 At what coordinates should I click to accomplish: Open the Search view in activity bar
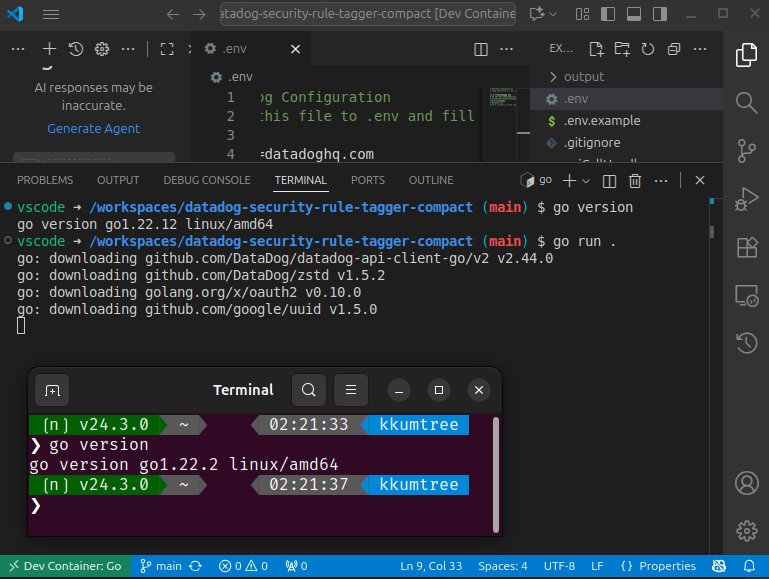746,102
